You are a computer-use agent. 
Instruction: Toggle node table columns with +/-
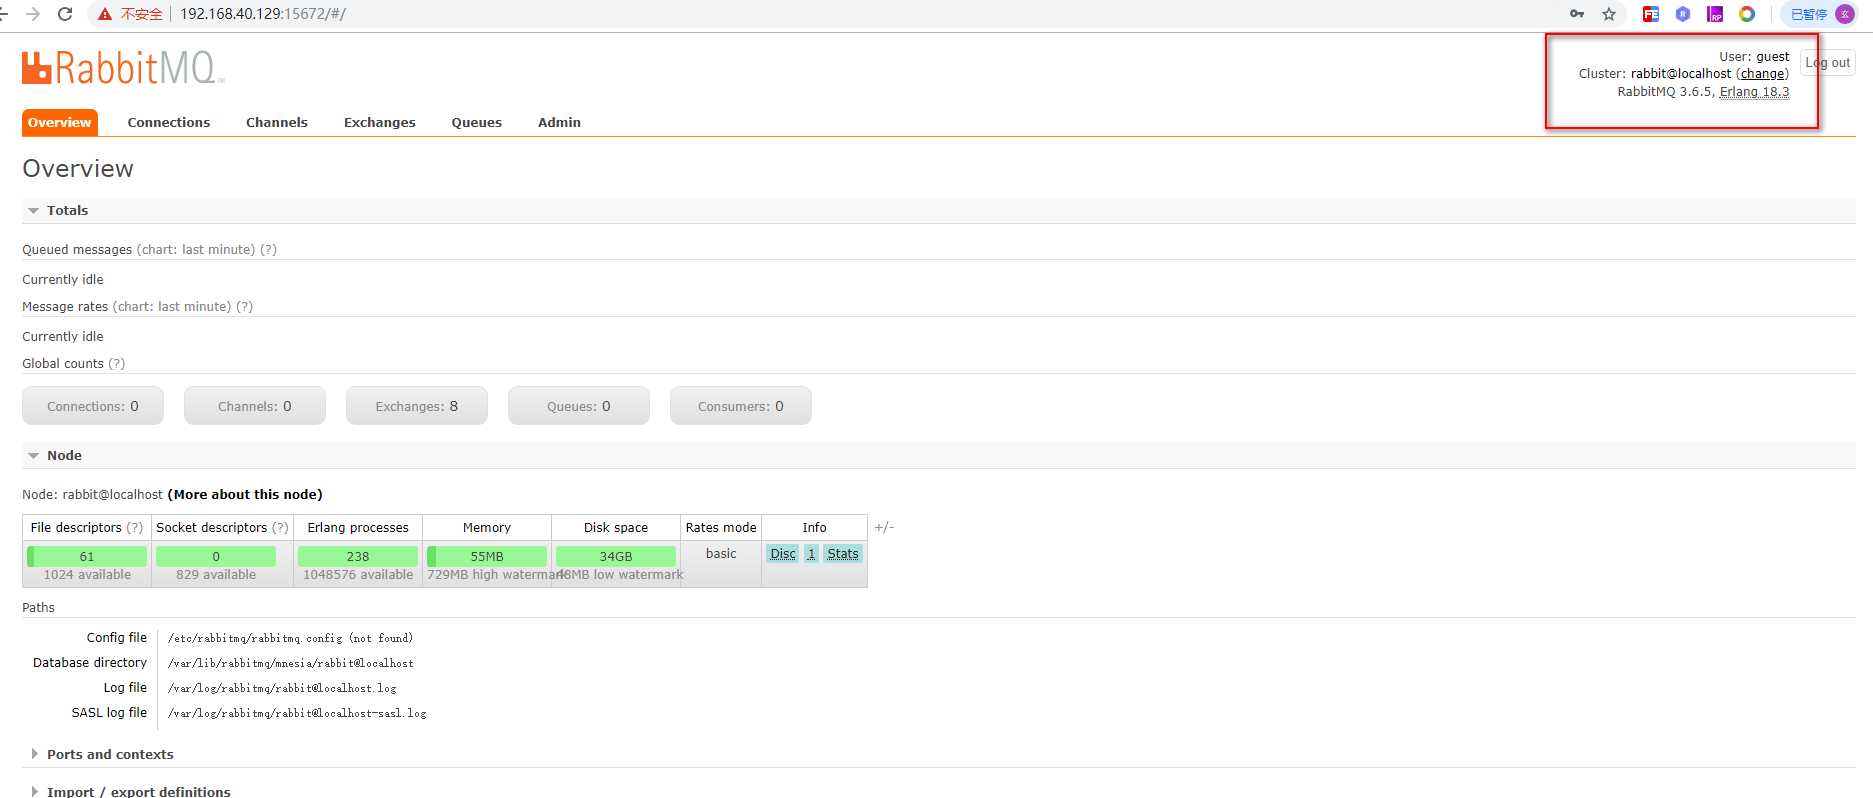[x=884, y=527]
